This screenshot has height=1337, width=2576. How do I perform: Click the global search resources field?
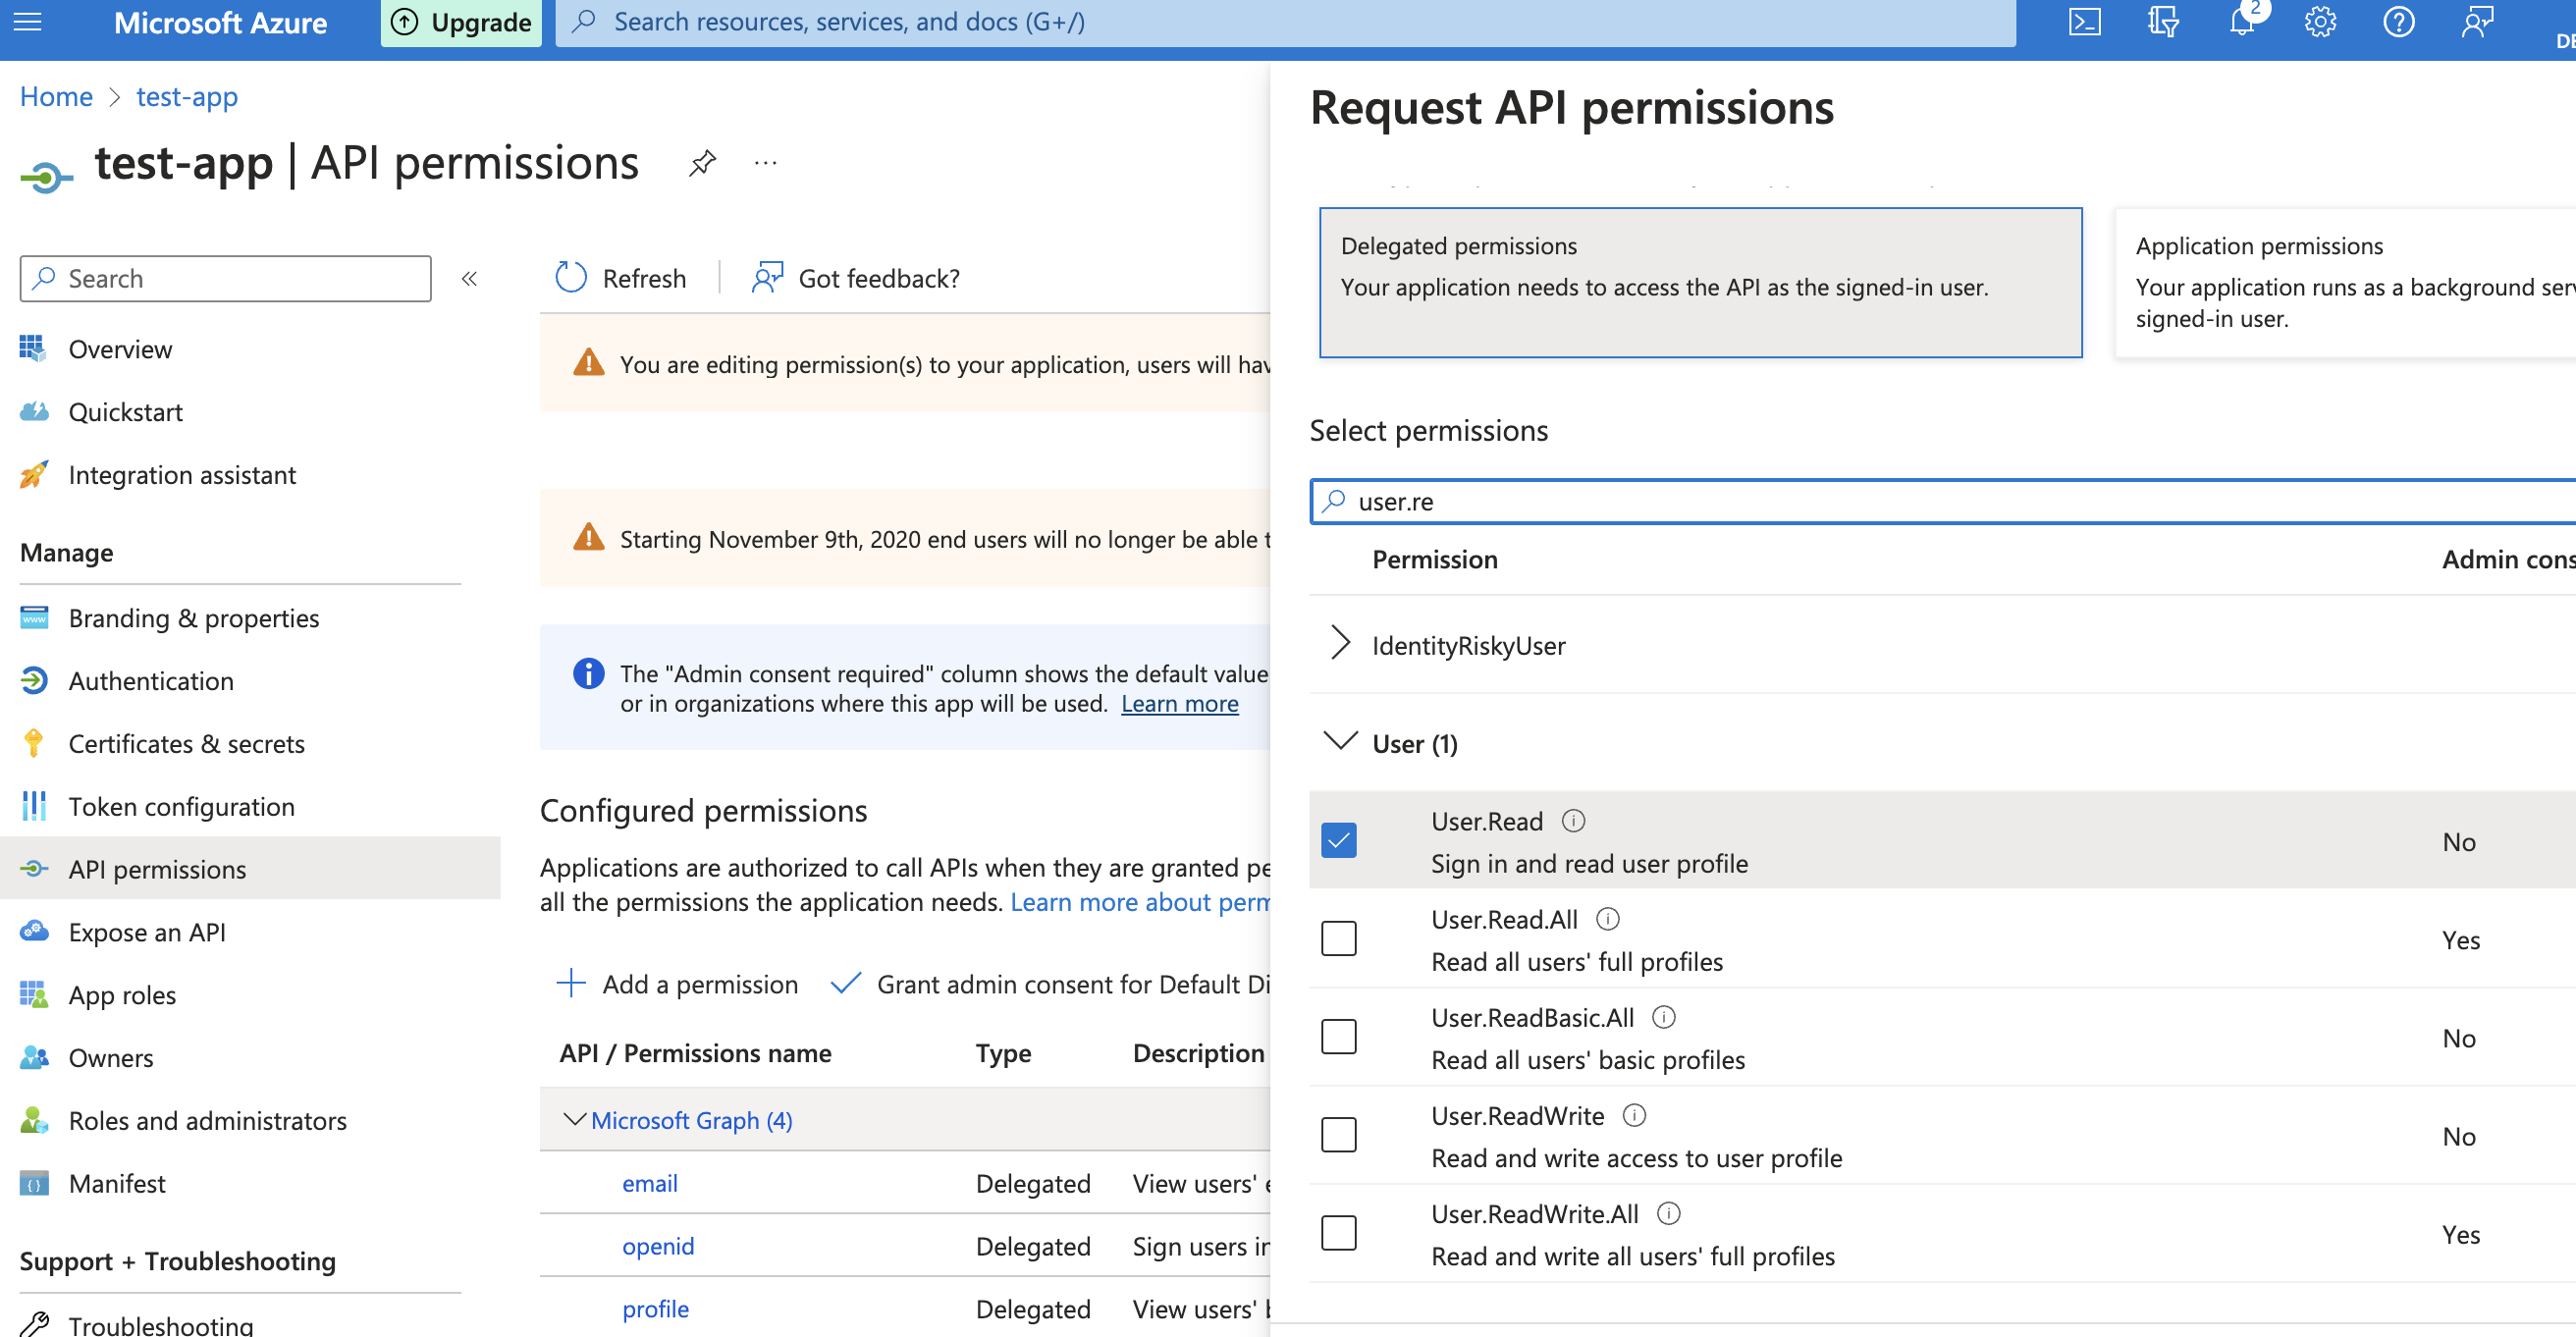coord(1286,22)
